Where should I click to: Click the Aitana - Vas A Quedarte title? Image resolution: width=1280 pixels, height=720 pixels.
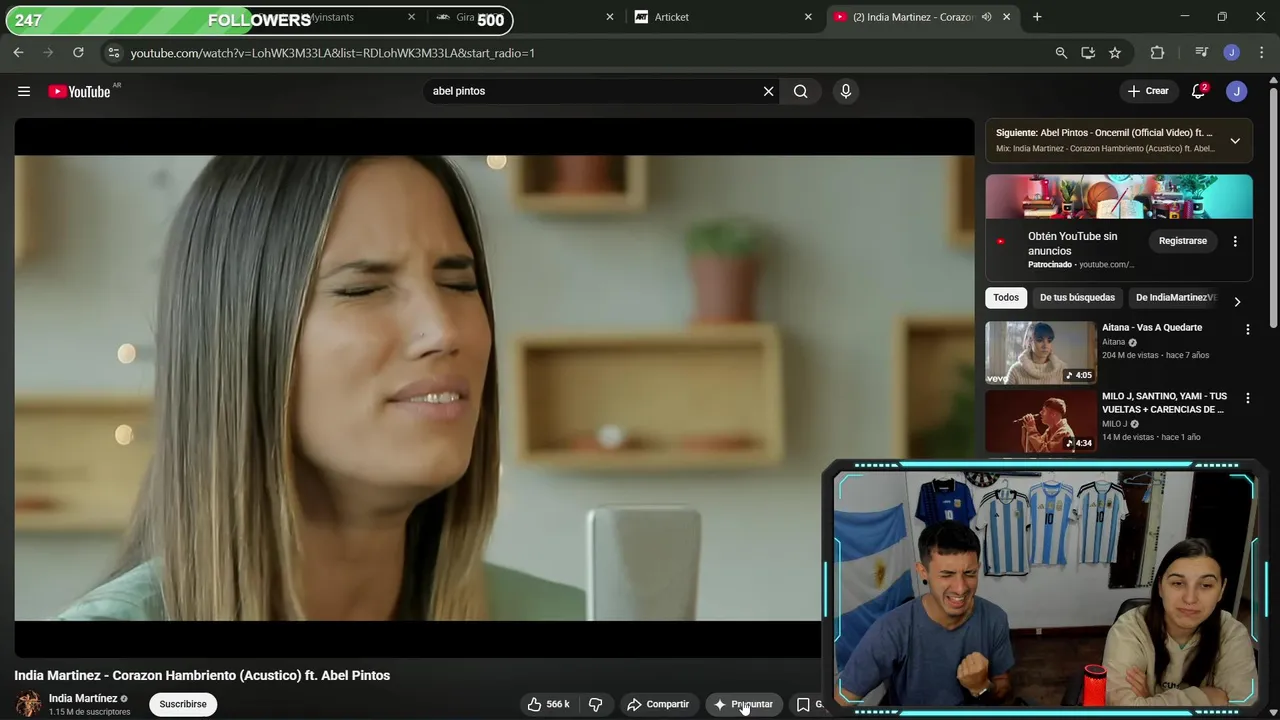click(x=1152, y=327)
